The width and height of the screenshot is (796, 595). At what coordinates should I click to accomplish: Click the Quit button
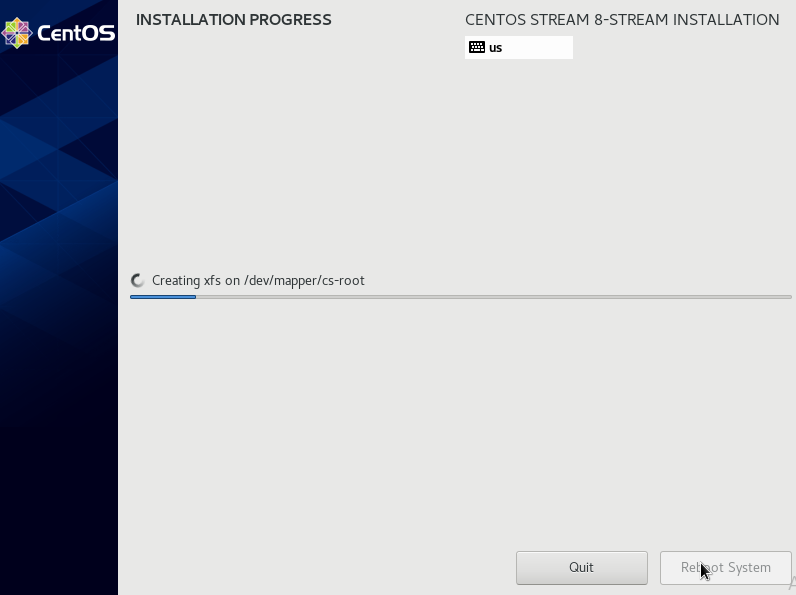coord(582,568)
